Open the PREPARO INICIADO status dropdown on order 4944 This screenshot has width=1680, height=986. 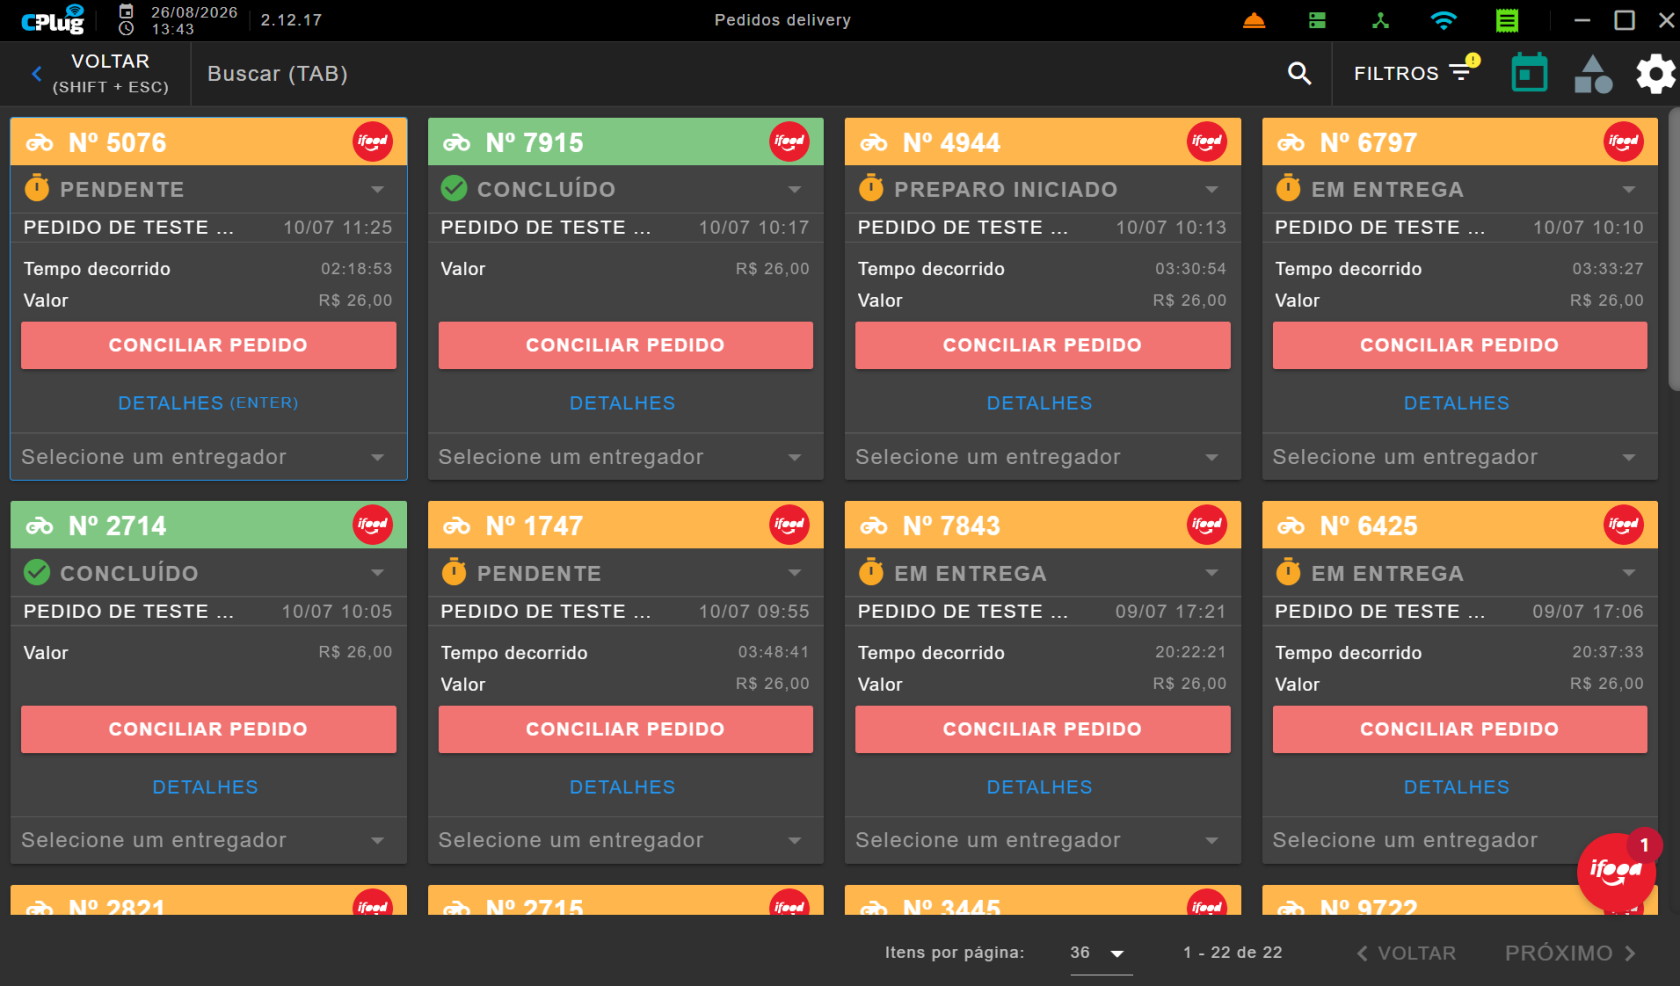[1042, 189]
